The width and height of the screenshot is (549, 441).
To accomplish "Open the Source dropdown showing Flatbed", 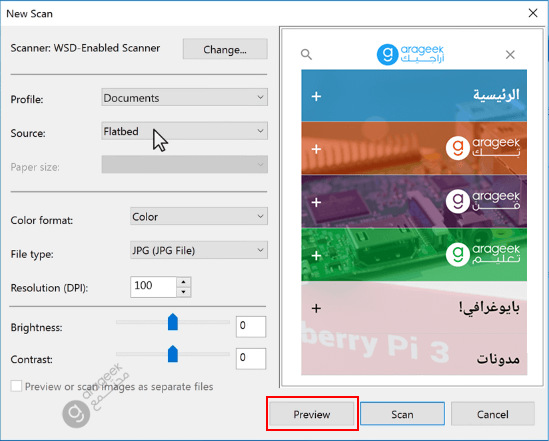I will click(185, 131).
